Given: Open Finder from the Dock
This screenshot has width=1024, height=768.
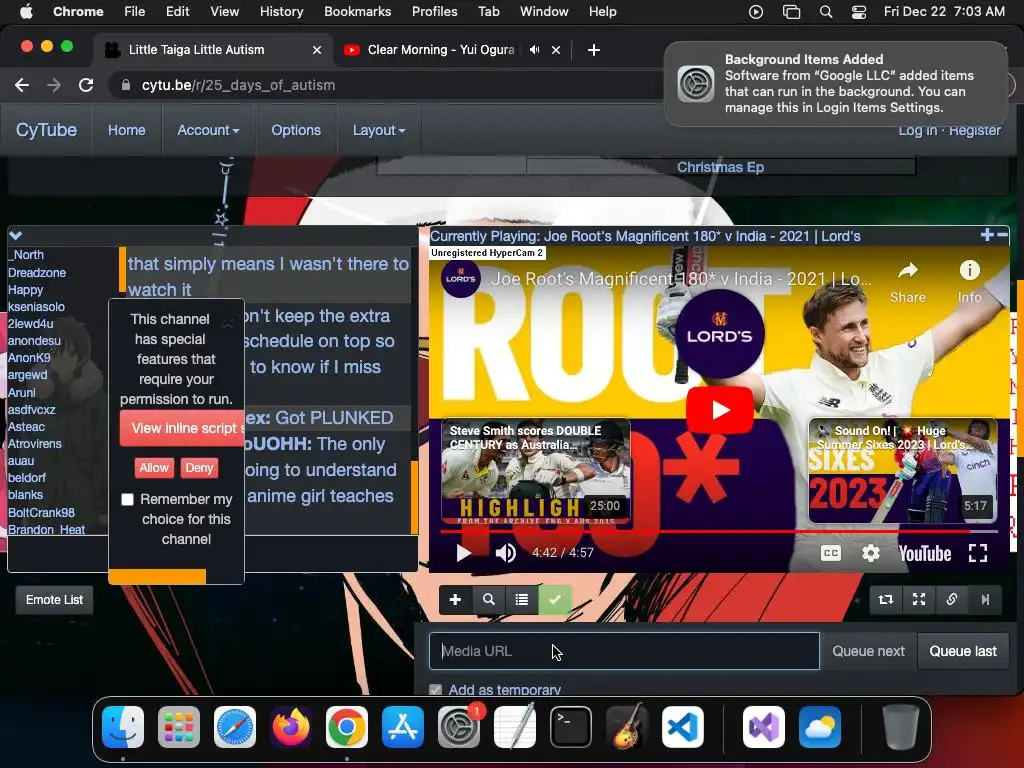Looking at the screenshot, I should click(123, 727).
